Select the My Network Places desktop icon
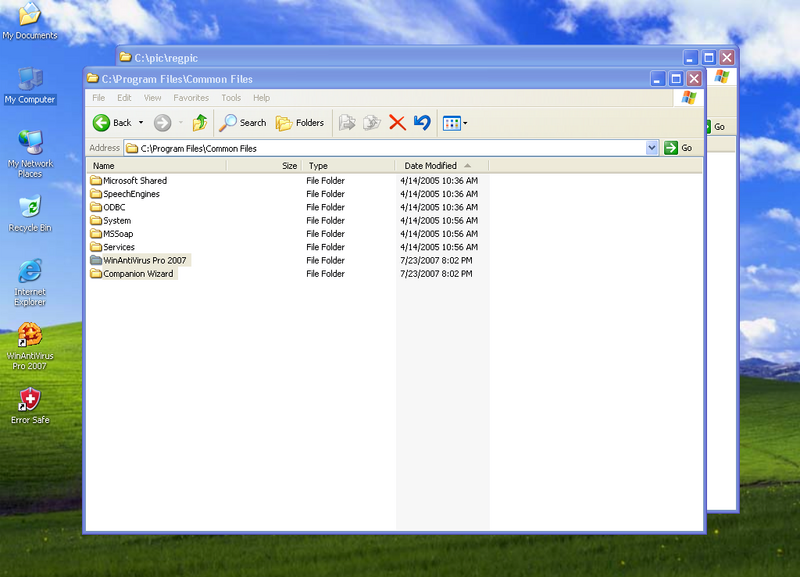The width and height of the screenshot is (800, 577). 30,154
